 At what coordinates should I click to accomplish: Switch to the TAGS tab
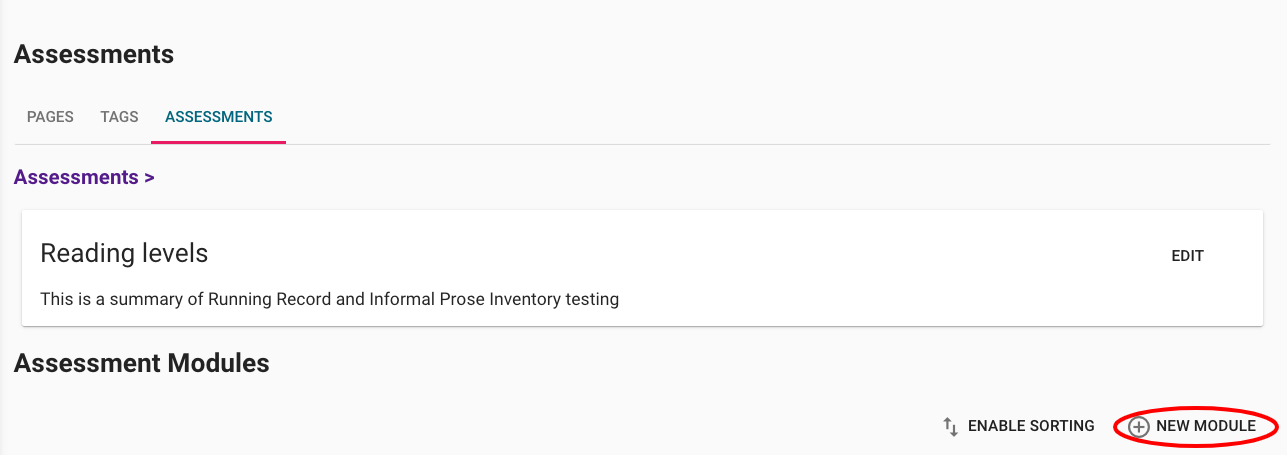119,117
